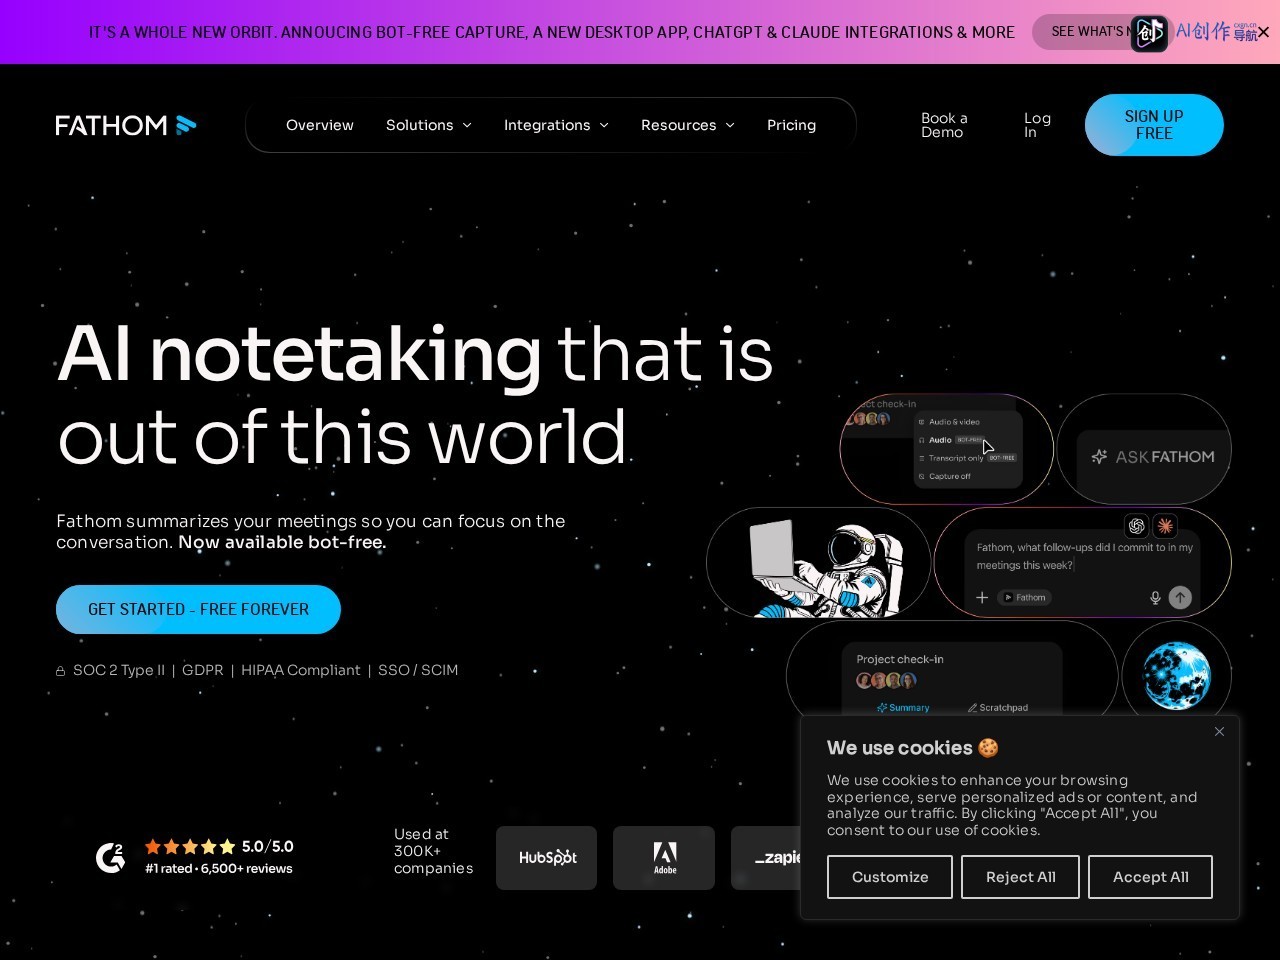Click the "#1 rated · 6,500+ reviews" text

(219, 869)
